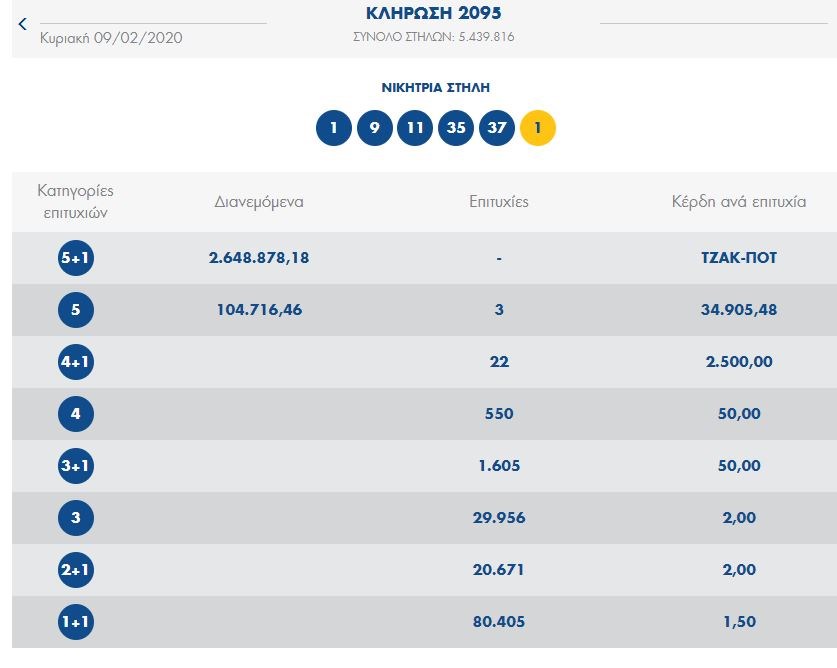Click winning number ball 37
The width and height of the screenshot is (837, 668).
click(x=497, y=128)
